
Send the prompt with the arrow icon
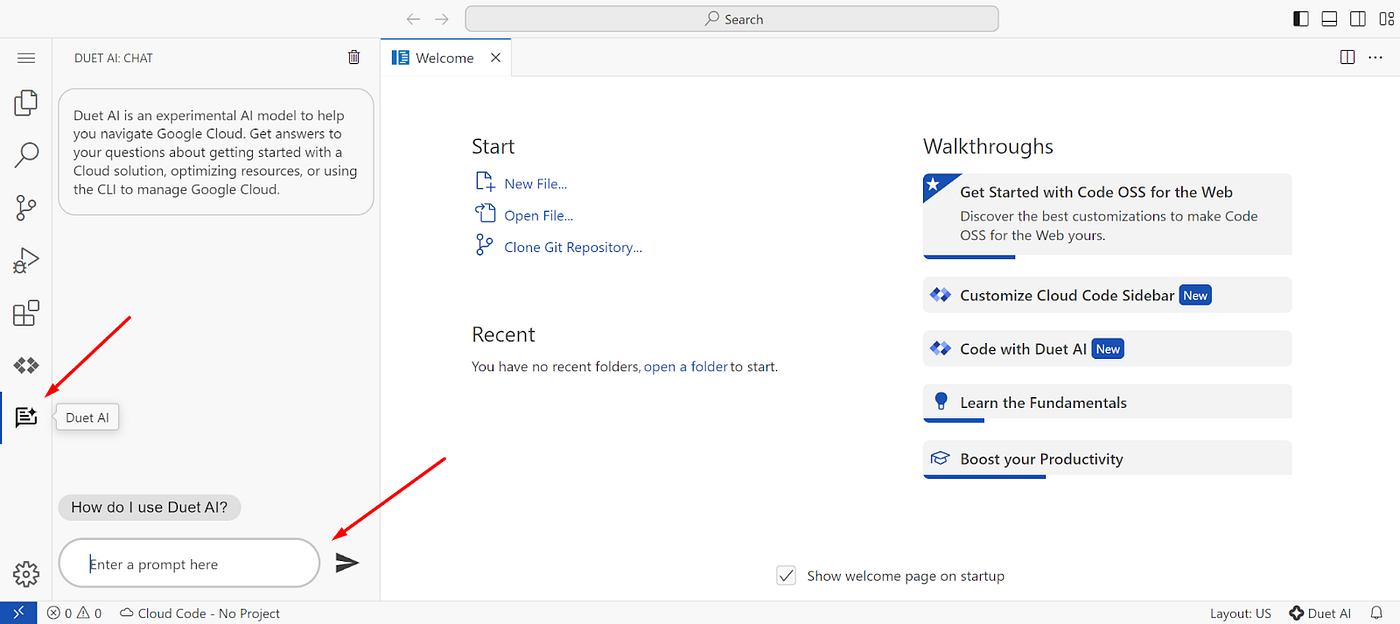[x=347, y=563]
